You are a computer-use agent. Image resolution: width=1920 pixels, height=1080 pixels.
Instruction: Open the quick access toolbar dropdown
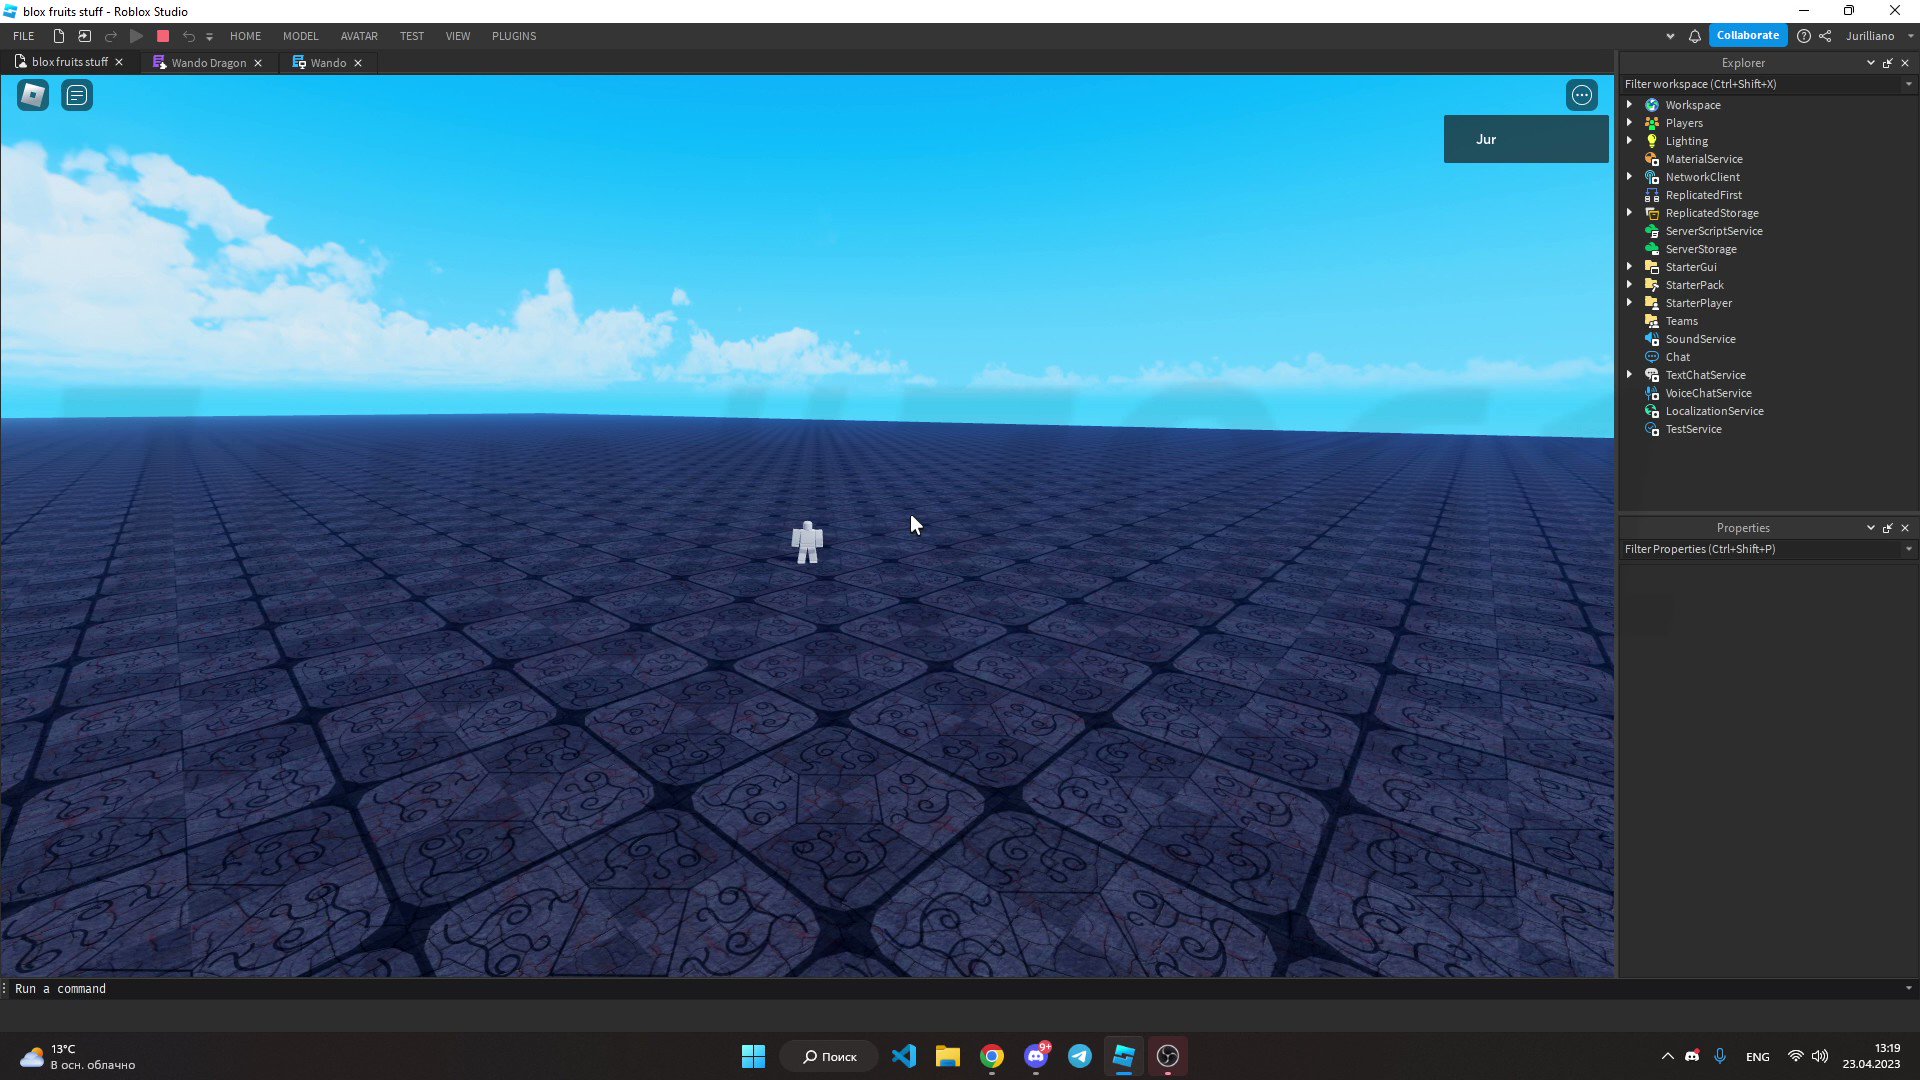coord(209,37)
